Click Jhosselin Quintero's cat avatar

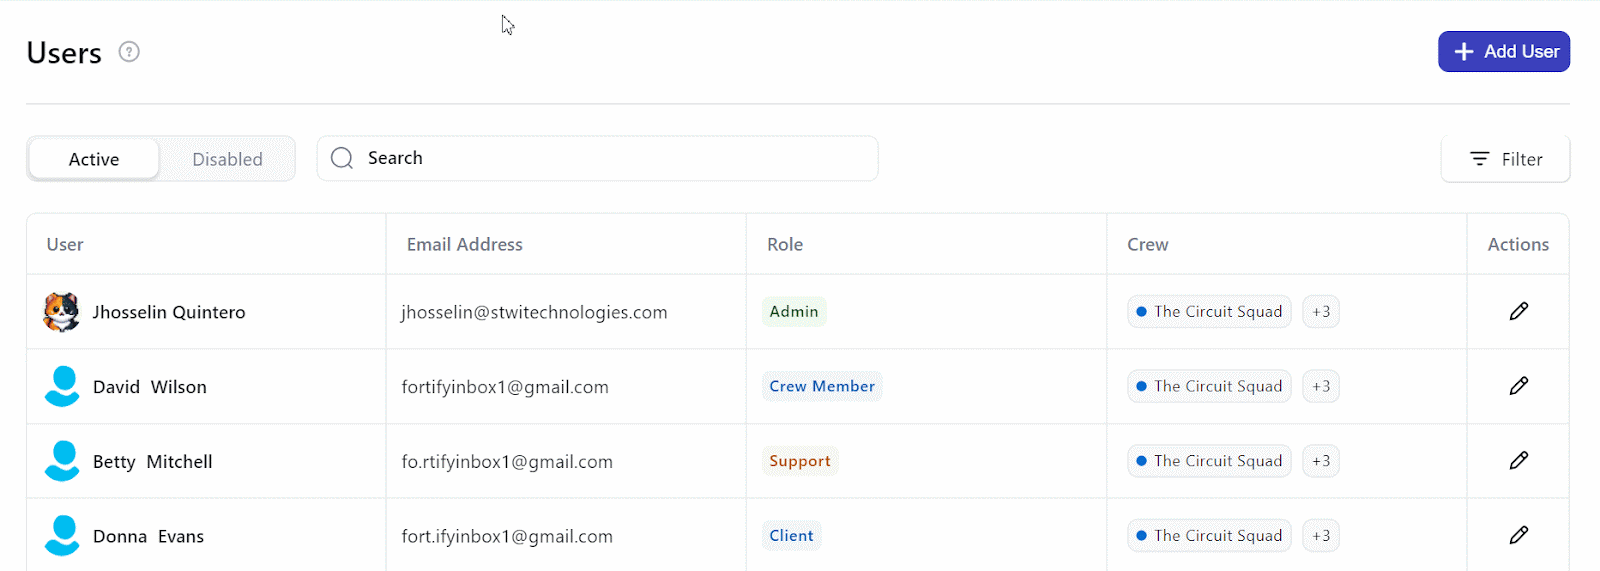pos(62,312)
